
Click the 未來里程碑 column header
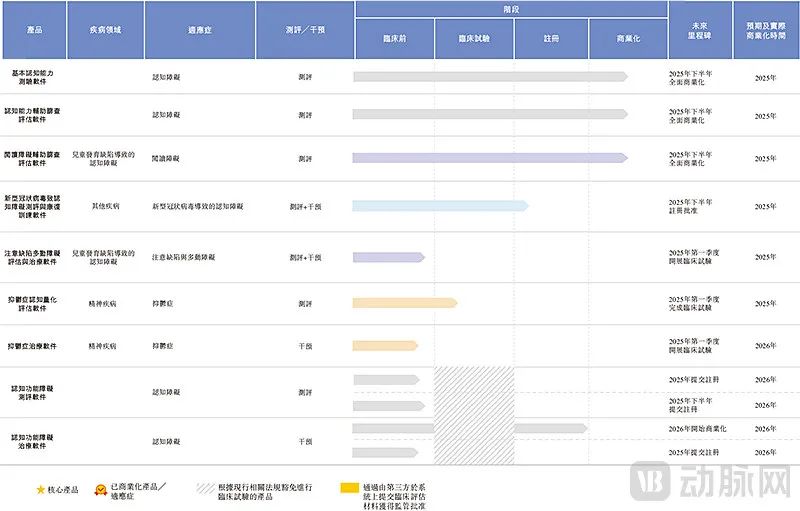pos(700,30)
